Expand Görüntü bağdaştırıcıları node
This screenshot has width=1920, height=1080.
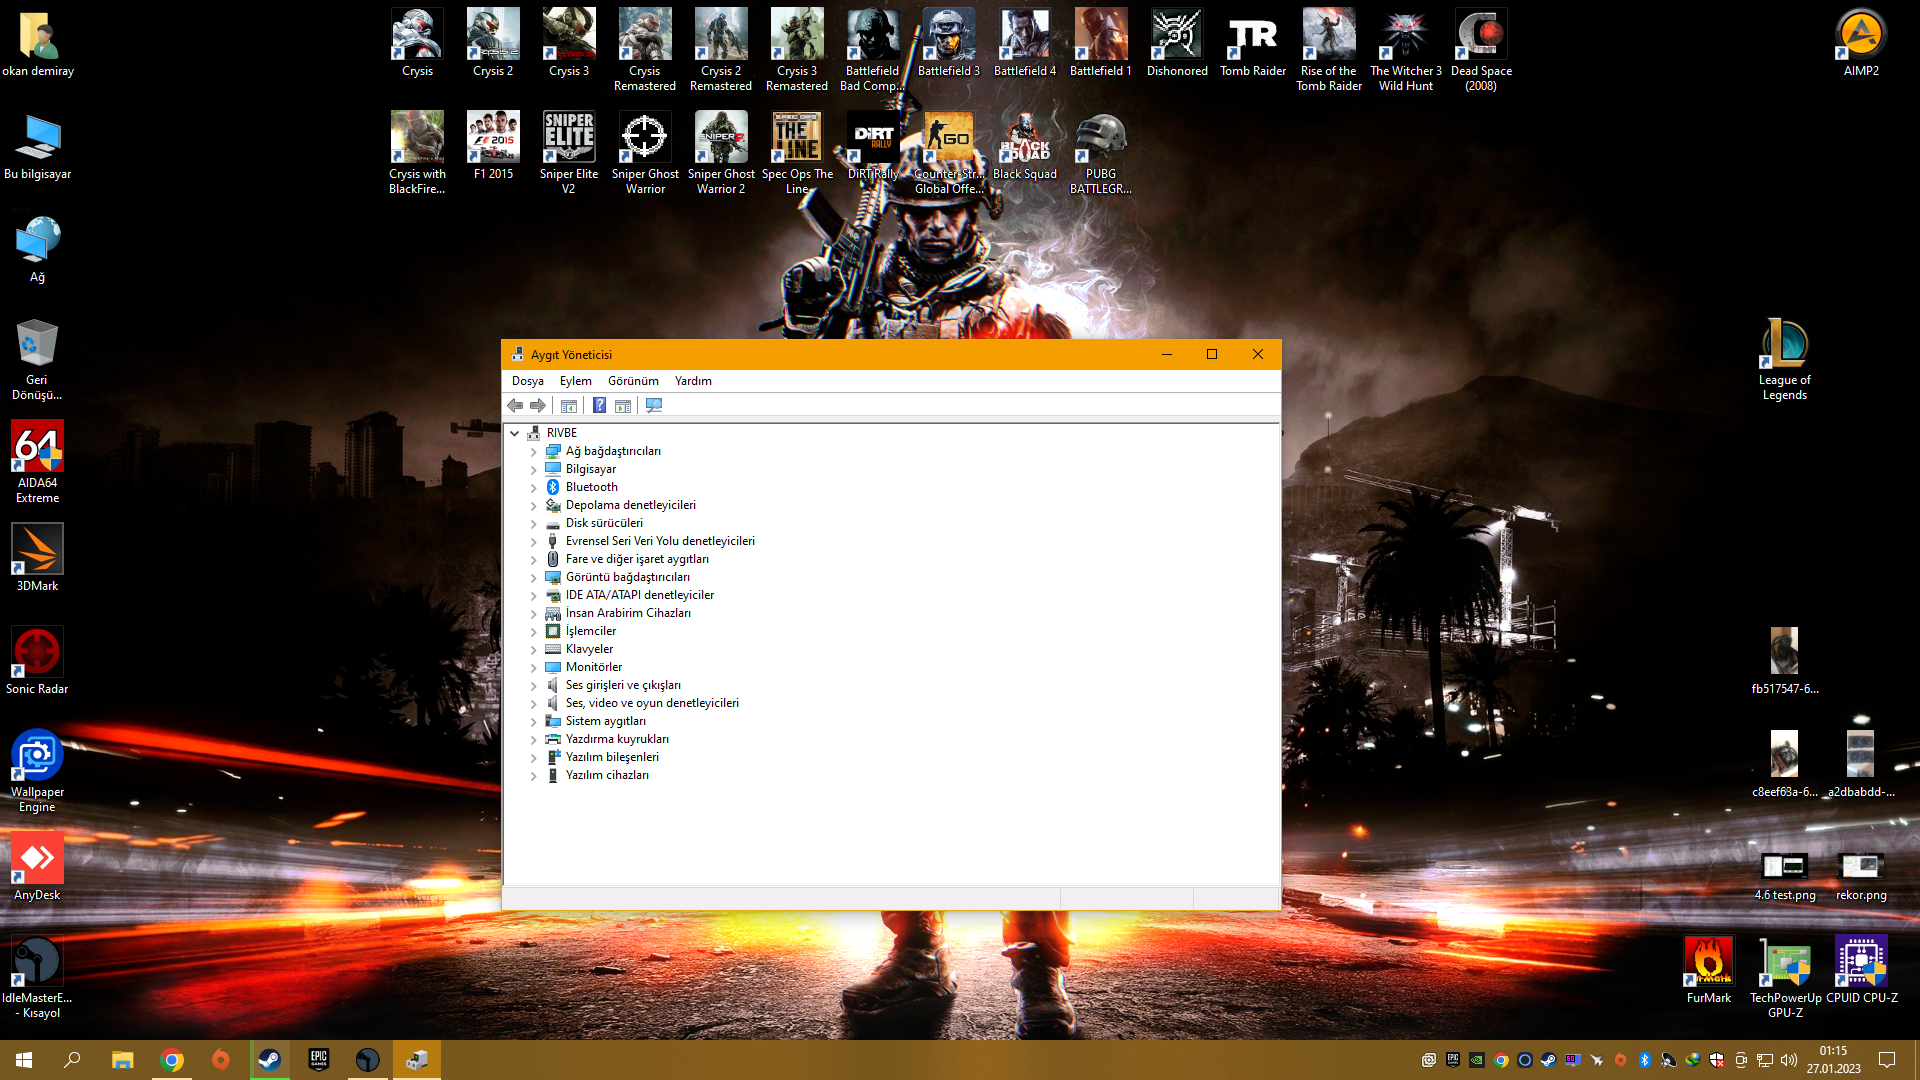[x=534, y=578]
